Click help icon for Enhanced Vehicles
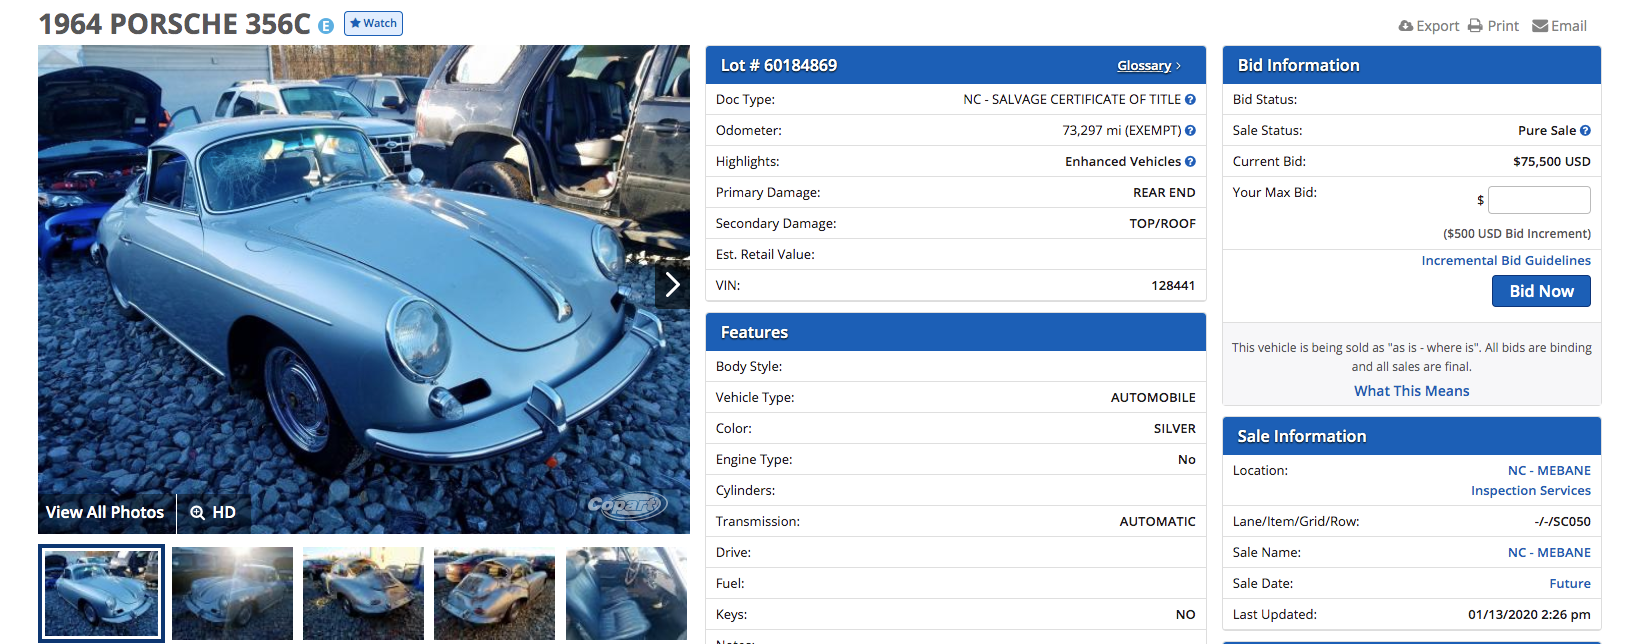Image resolution: width=1628 pixels, height=644 pixels. (x=1190, y=162)
